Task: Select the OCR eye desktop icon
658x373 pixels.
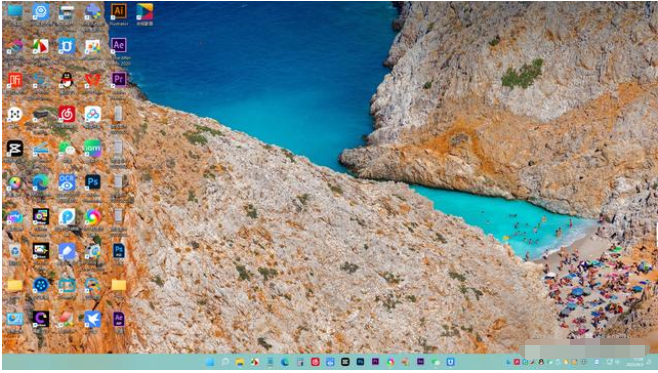Action: [67, 182]
